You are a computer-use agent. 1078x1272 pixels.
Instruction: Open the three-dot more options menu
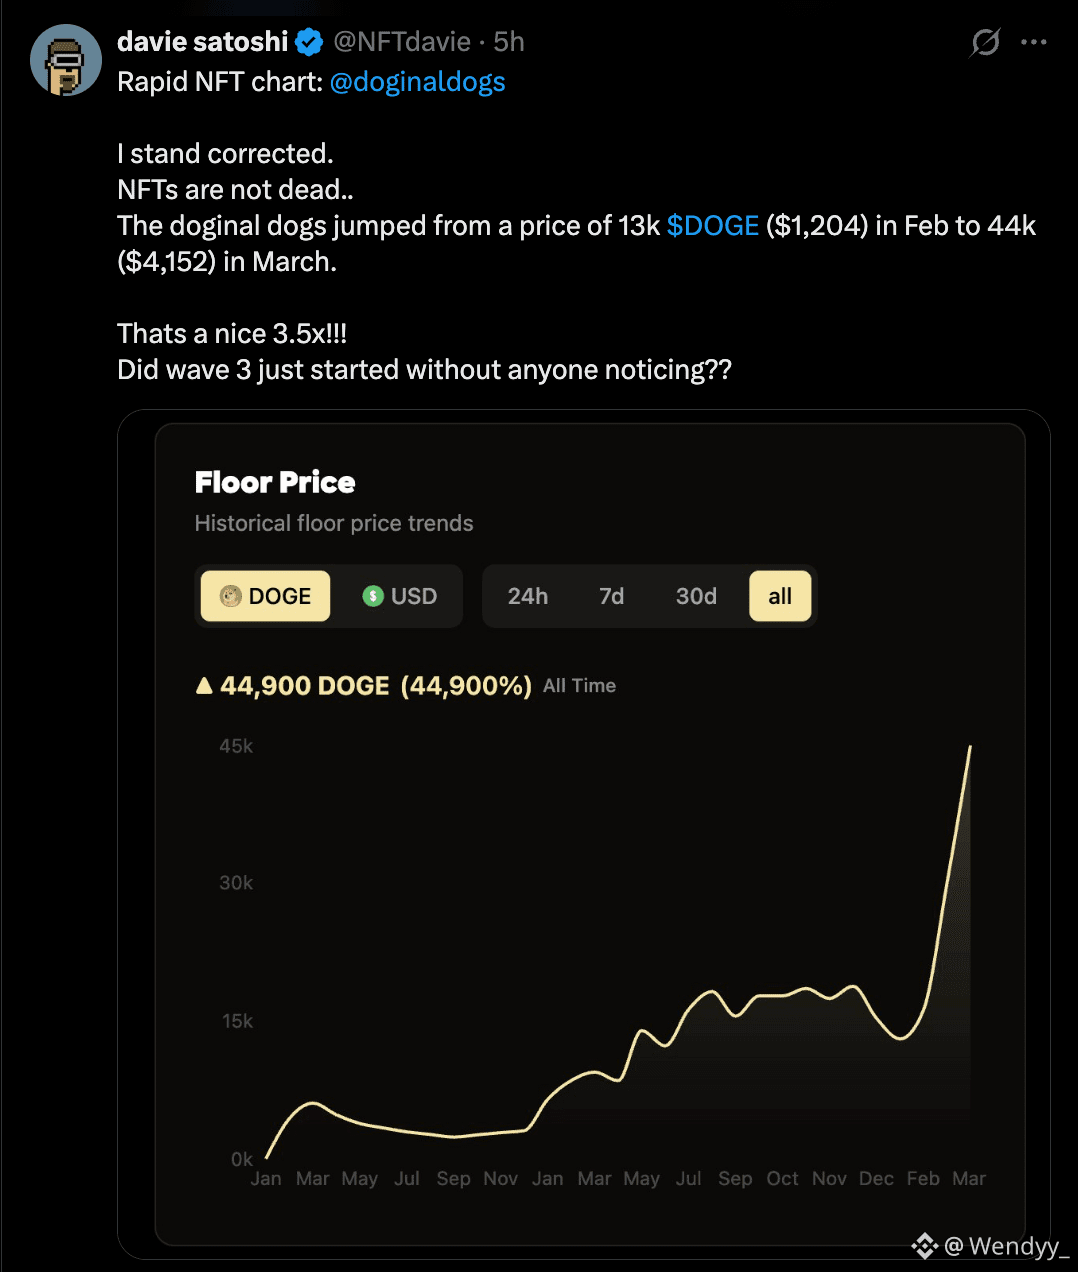(x=1033, y=42)
